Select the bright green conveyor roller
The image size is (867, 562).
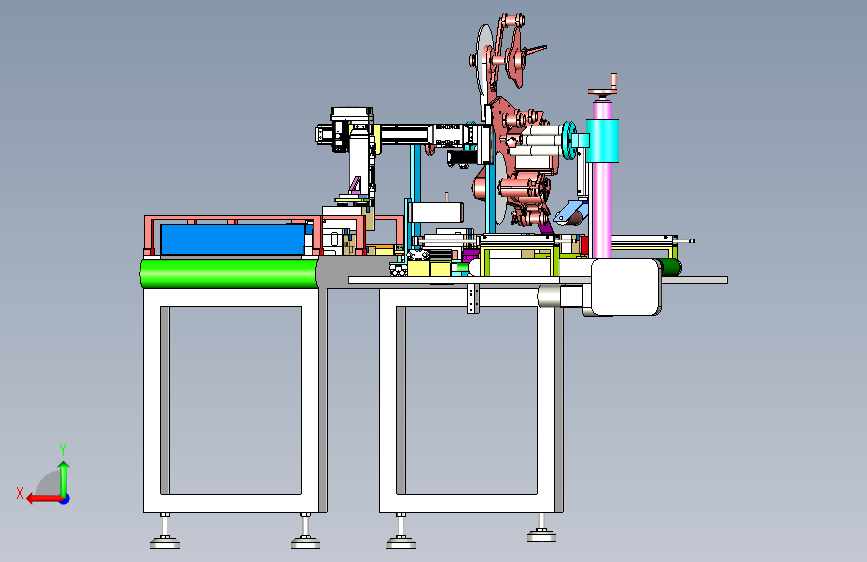click(x=229, y=274)
